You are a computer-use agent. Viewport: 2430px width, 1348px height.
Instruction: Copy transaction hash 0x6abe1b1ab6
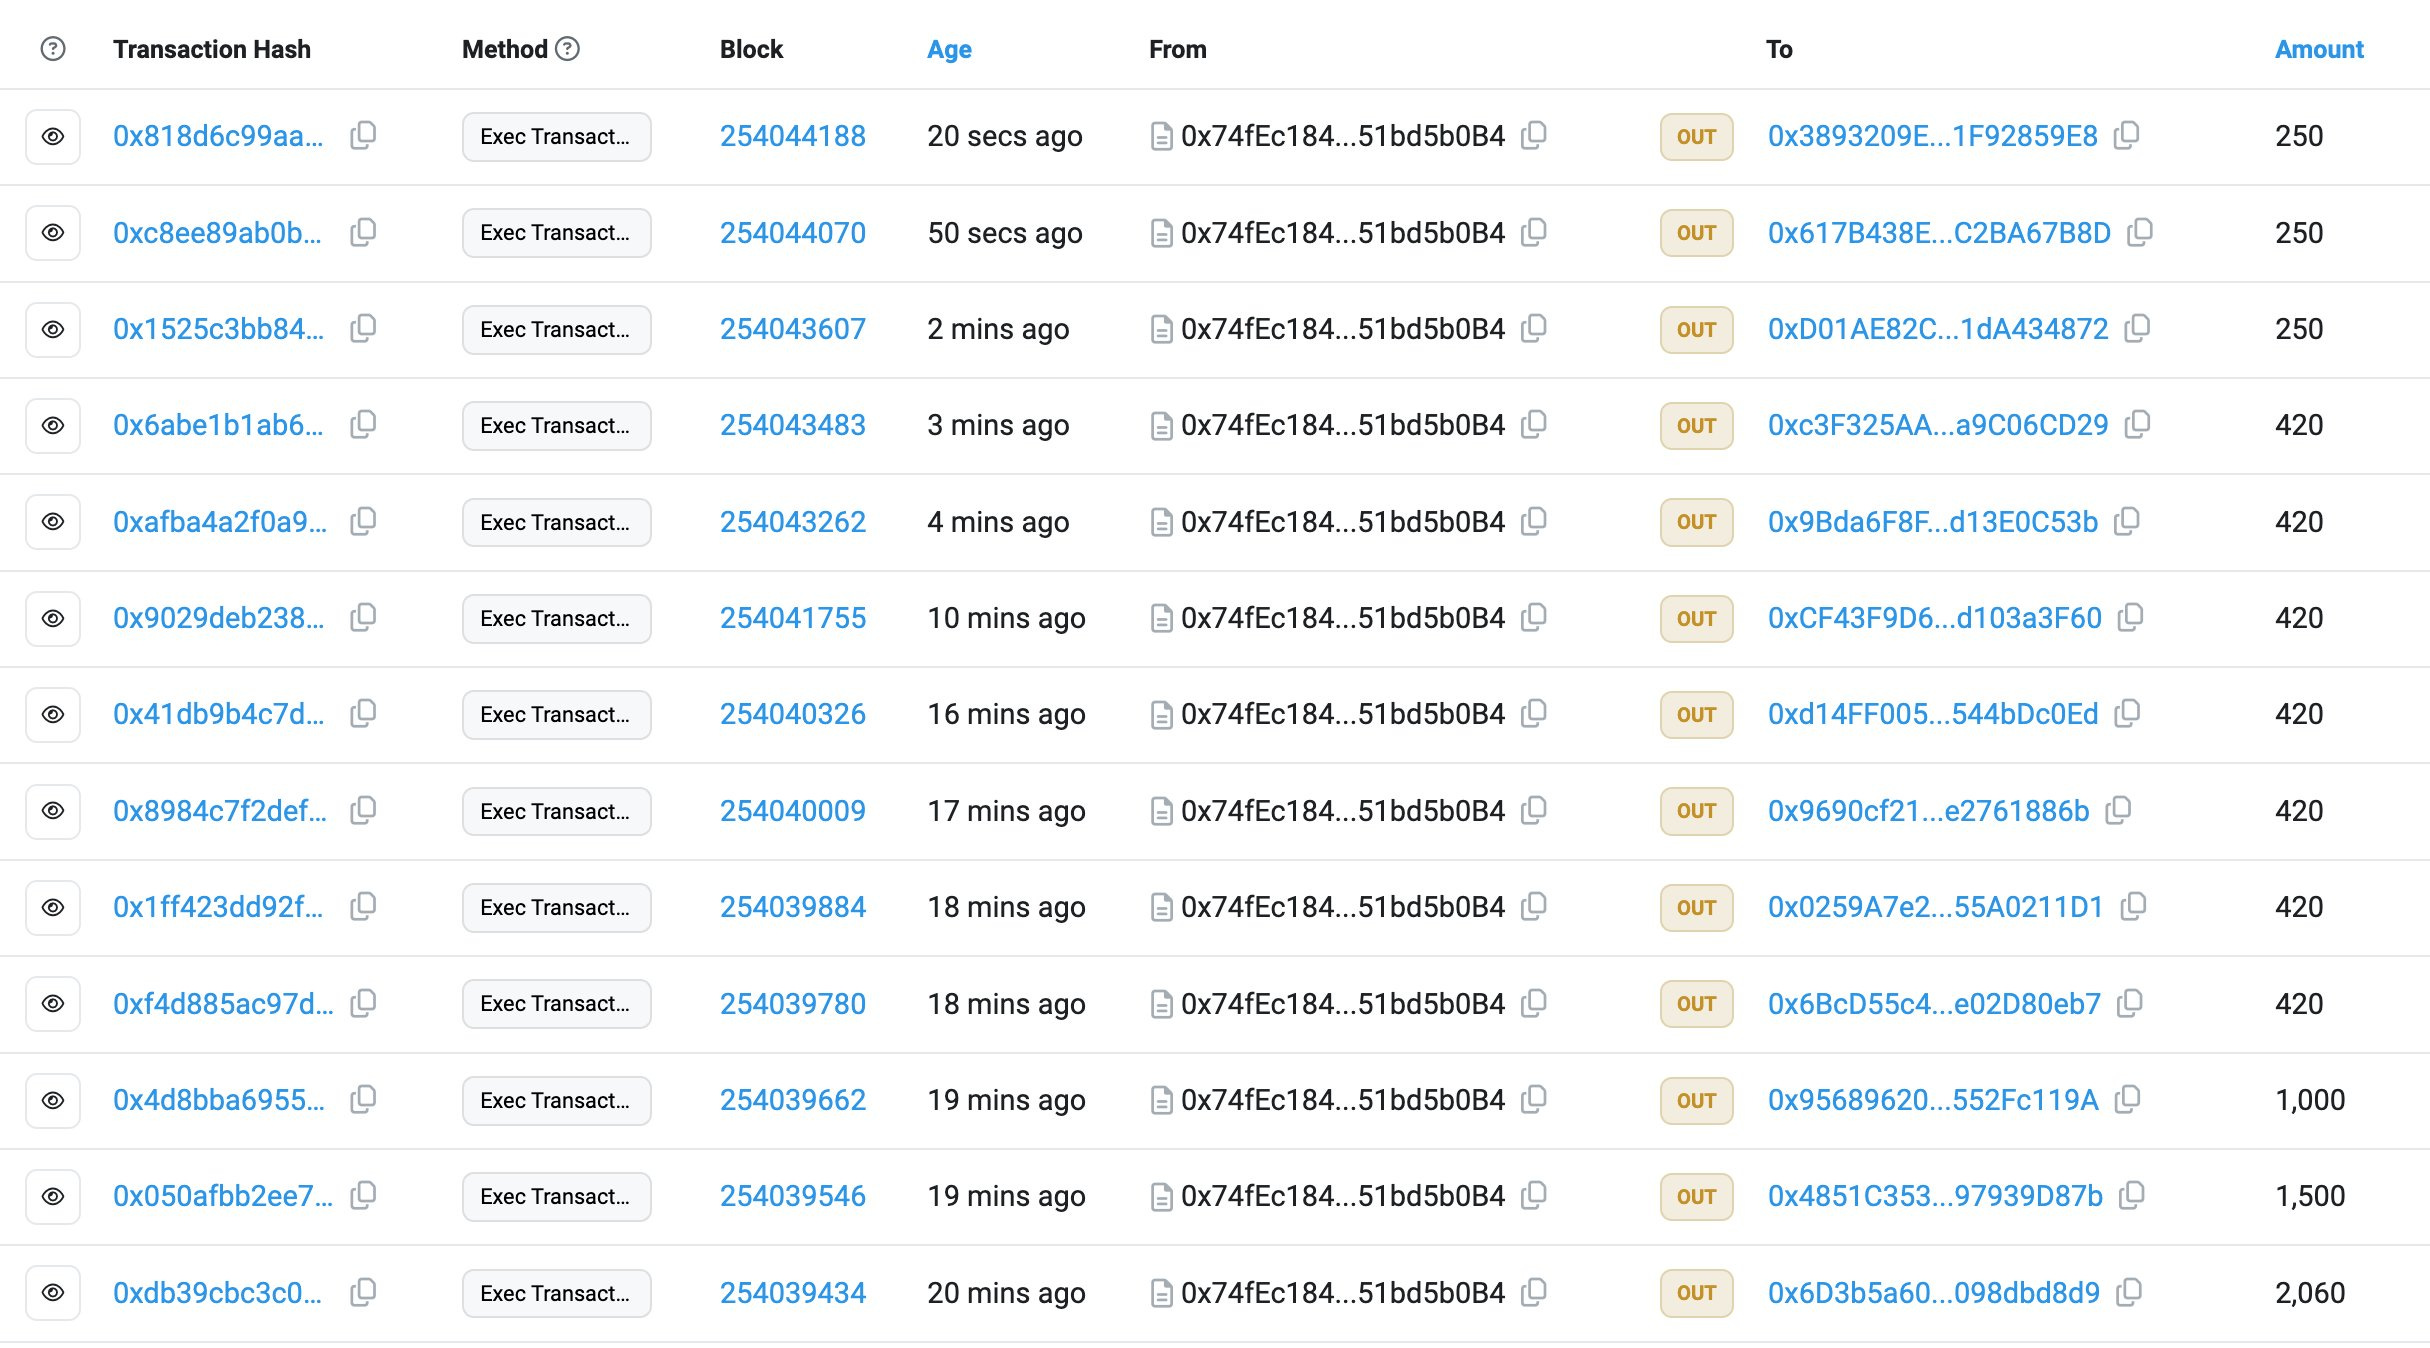tap(363, 425)
